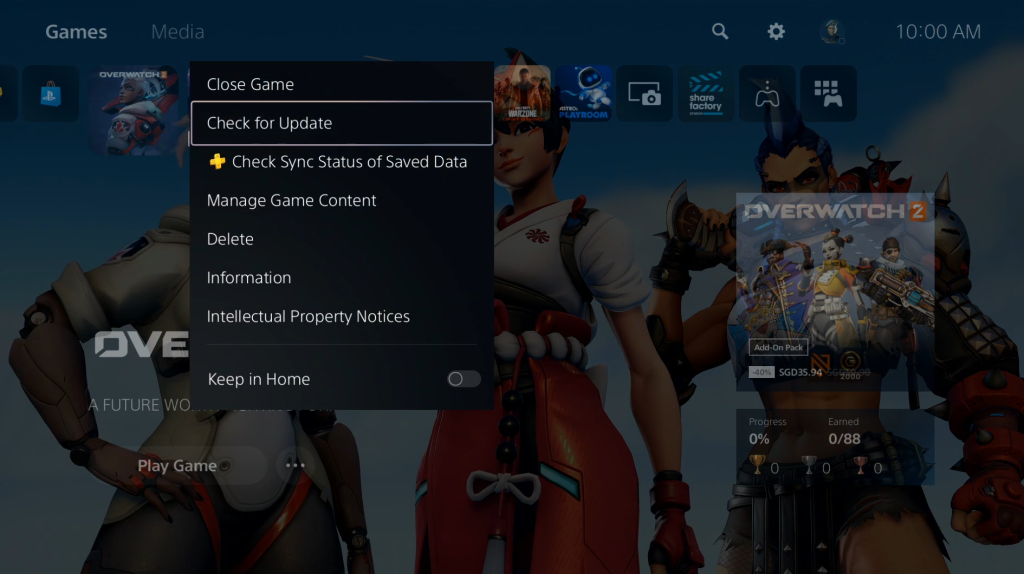
Task: Click the three-dots options button
Action: [295, 466]
